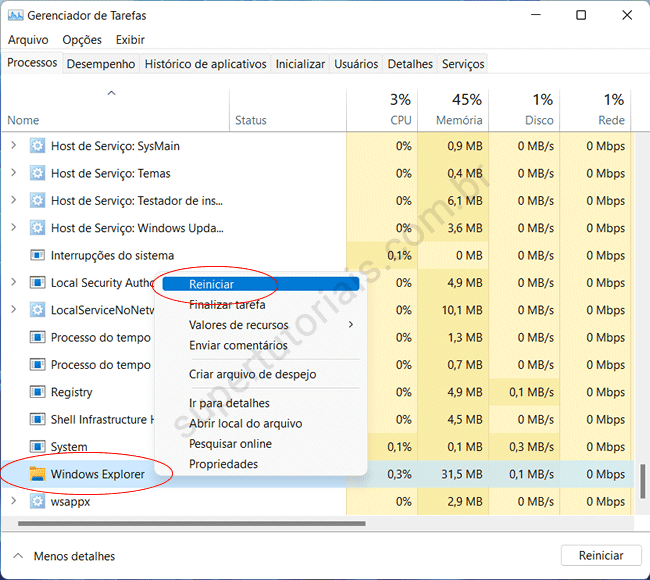Click the Interrupções do sistema icon

(38, 255)
